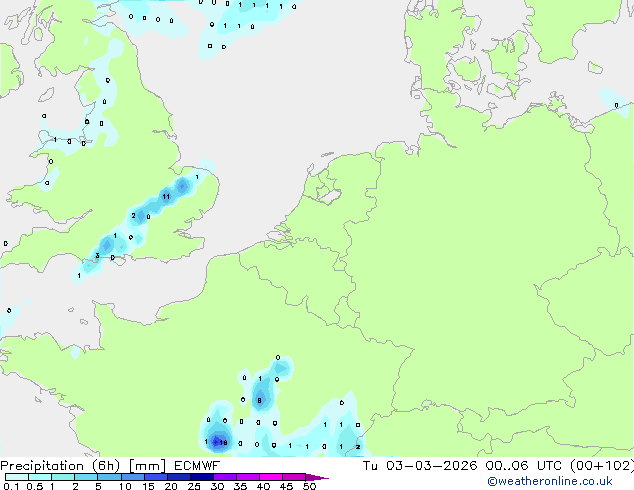Click the 40–45 mm magenta swatch
The width and height of the screenshot is (634, 490).
pos(271,477)
